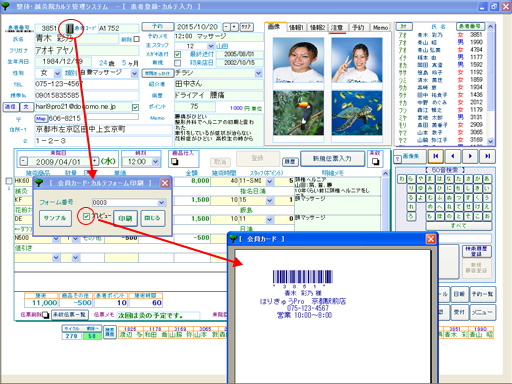Open the form number 0003 dropdown

click(x=162, y=202)
